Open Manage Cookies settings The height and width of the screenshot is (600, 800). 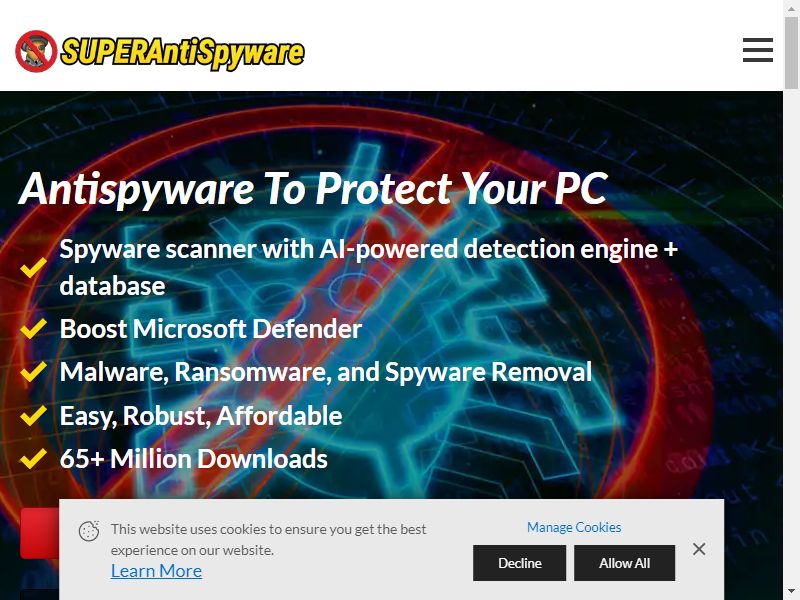(574, 527)
